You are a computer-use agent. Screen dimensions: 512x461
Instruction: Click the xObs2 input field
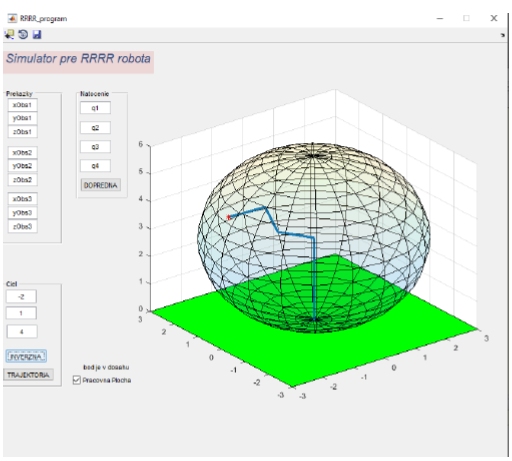(22, 153)
